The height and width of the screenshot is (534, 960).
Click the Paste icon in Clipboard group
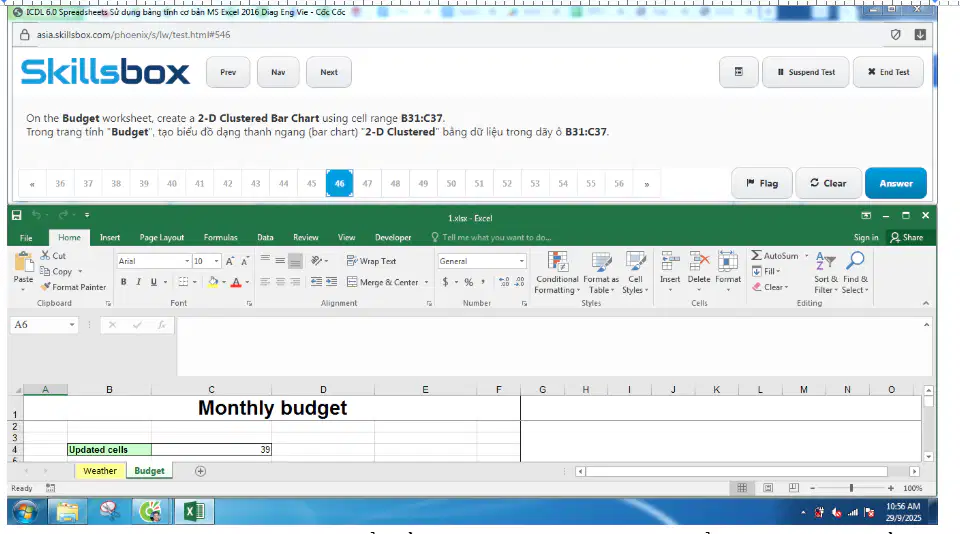coord(23,262)
